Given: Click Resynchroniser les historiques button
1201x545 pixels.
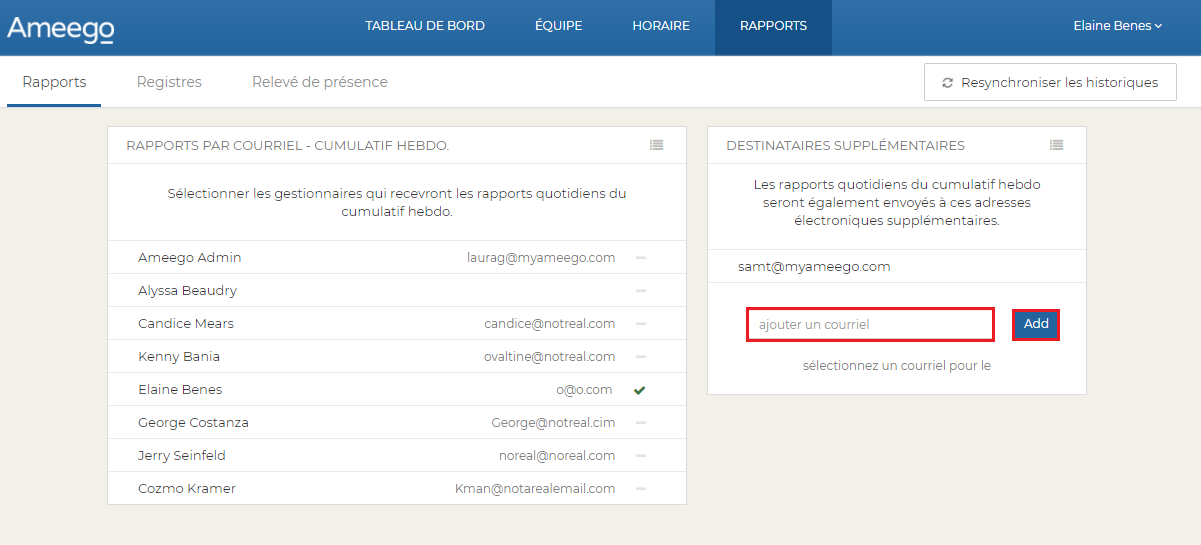Looking at the screenshot, I should [1050, 83].
